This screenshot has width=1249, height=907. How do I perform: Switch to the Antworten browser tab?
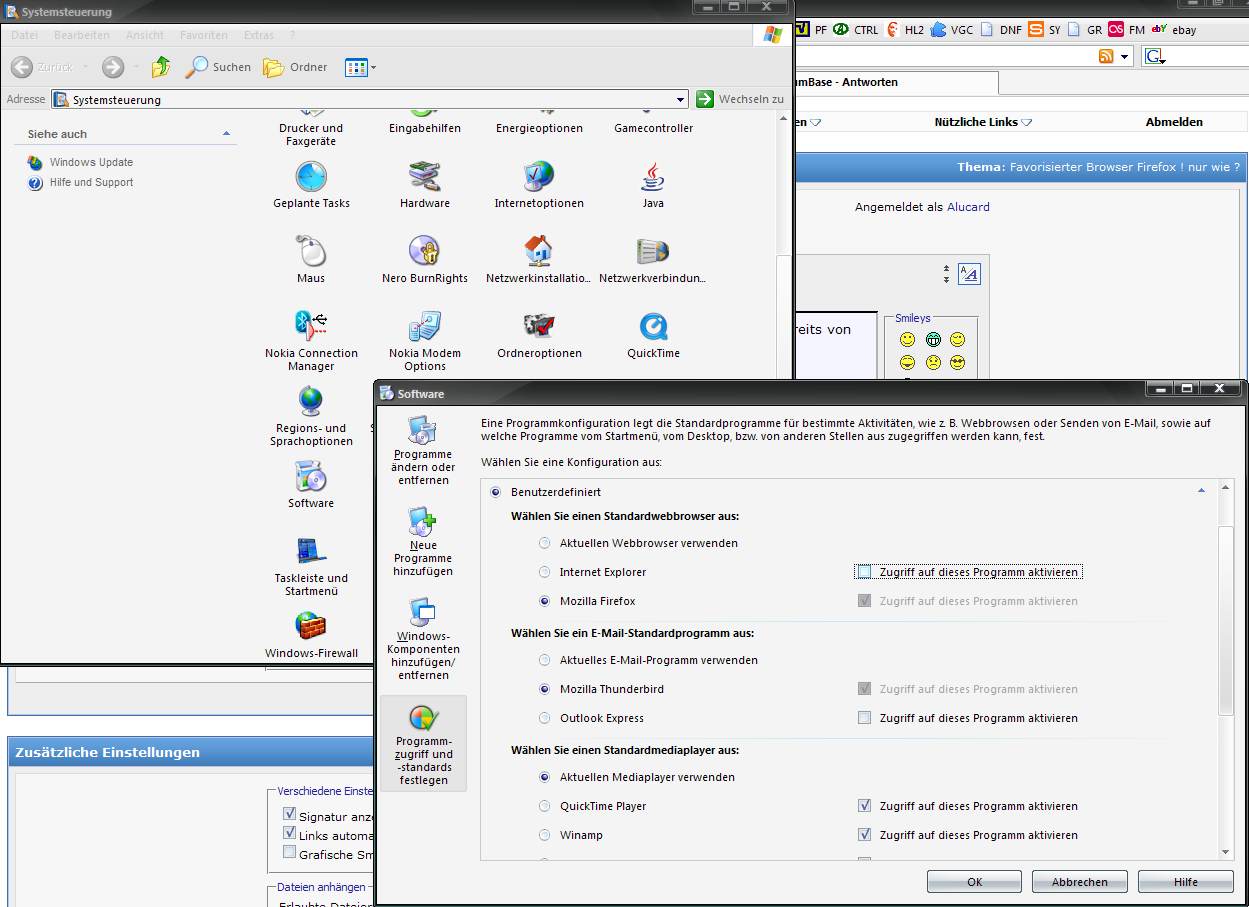(895, 82)
